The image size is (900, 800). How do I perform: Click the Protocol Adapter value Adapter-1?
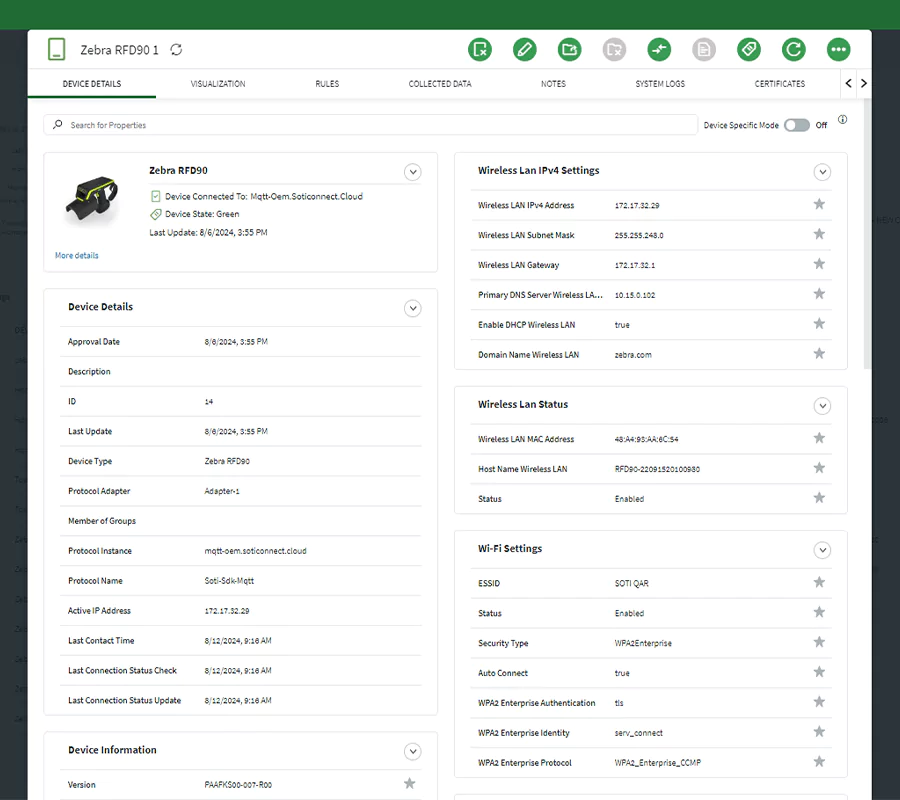tap(222, 491)
